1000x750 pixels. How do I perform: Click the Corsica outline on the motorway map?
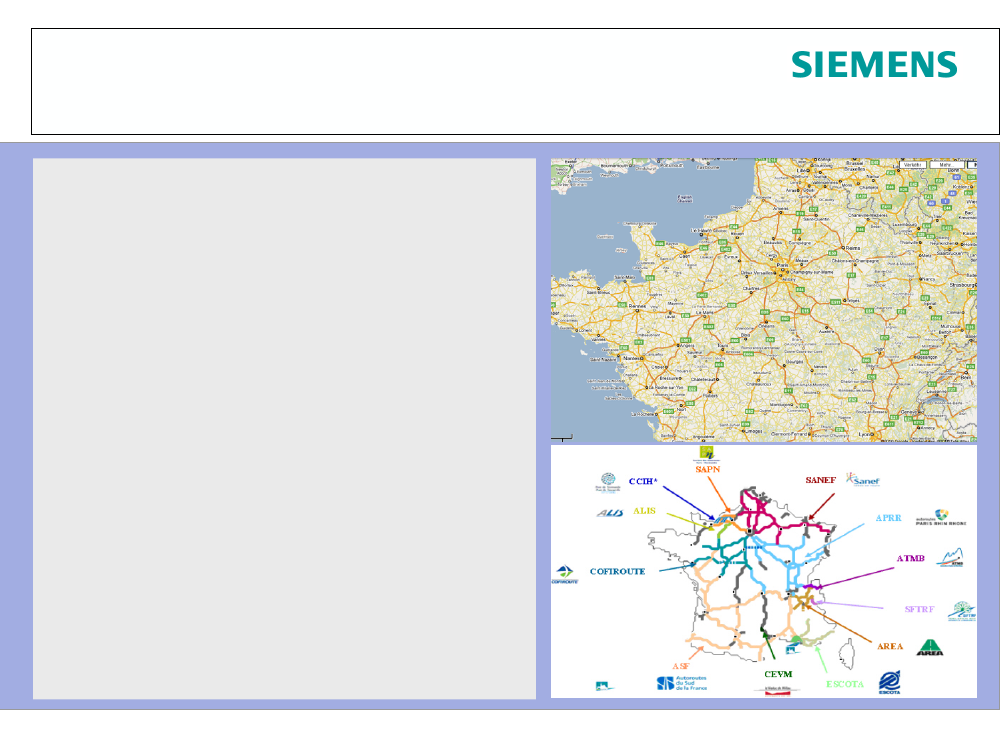tap(846, 654)
